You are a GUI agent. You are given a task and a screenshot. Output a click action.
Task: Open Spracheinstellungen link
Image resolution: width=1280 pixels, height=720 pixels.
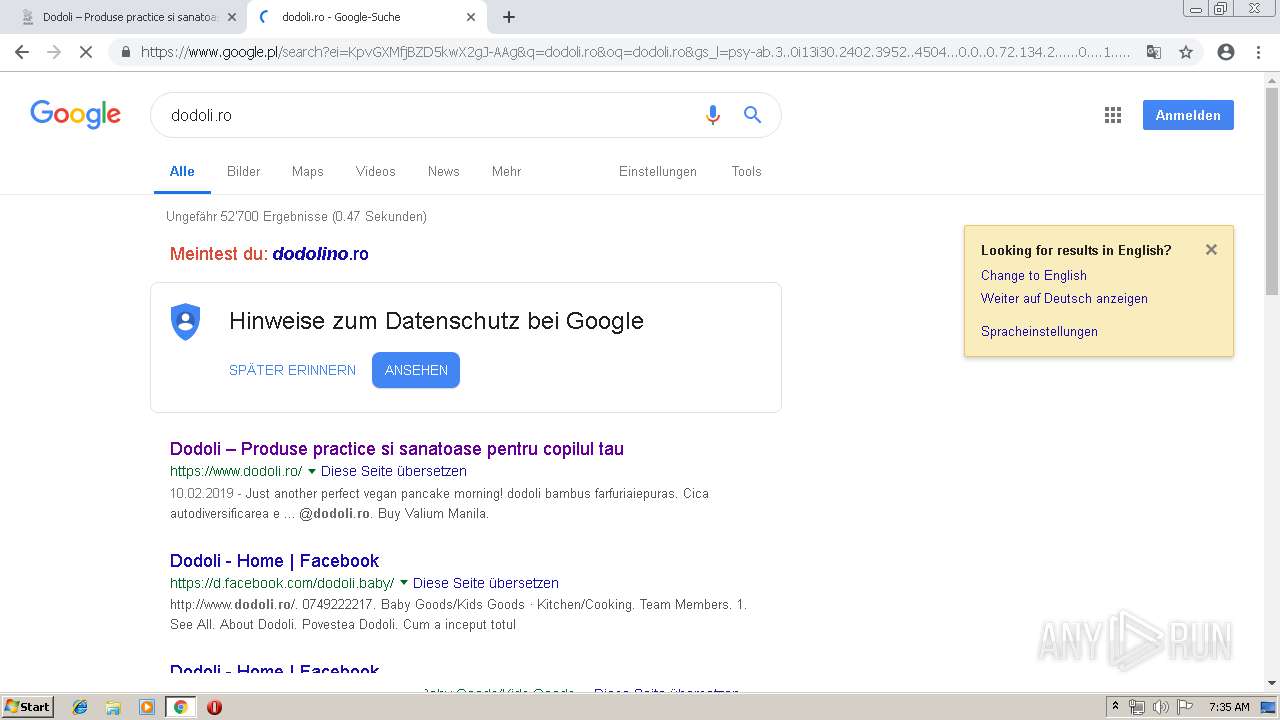tap(1039, 331)
